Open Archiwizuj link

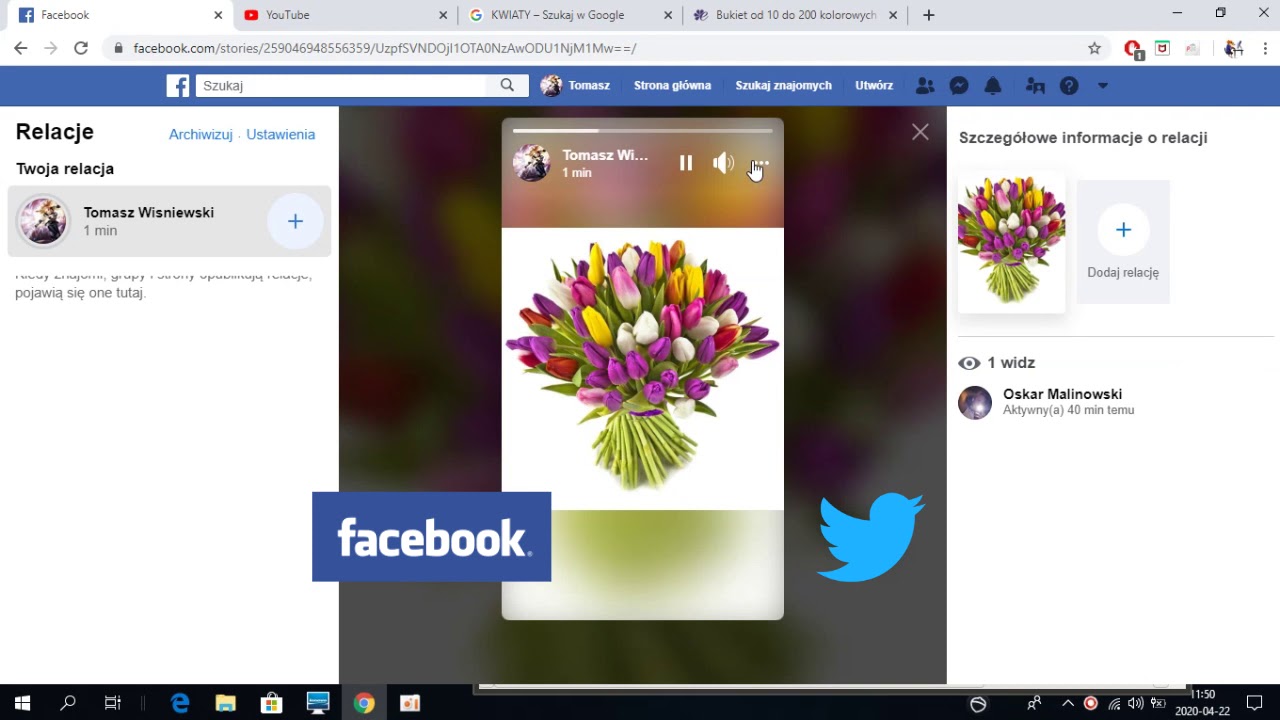200,134
